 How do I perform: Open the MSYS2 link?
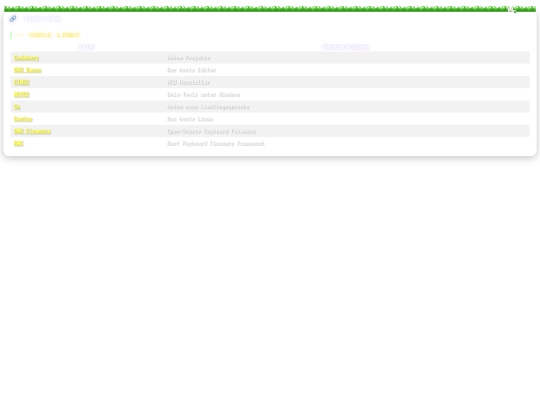pyautogui.click(x=22, y=95)
